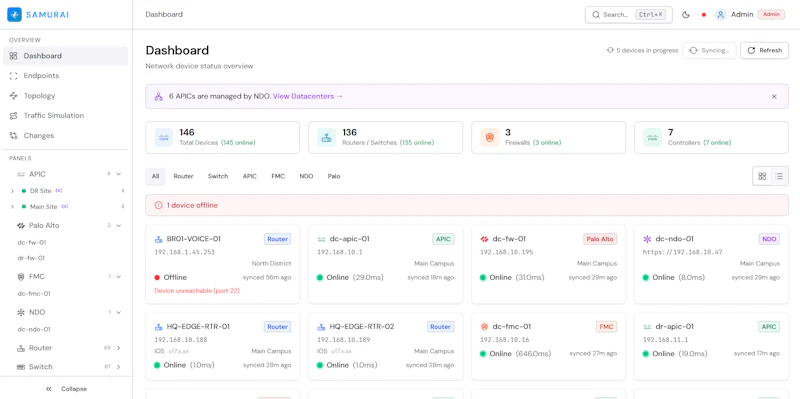The image size is (800, 399).
Task: Collapse the NDO panel chevron
Action: (x=118, y=312)
